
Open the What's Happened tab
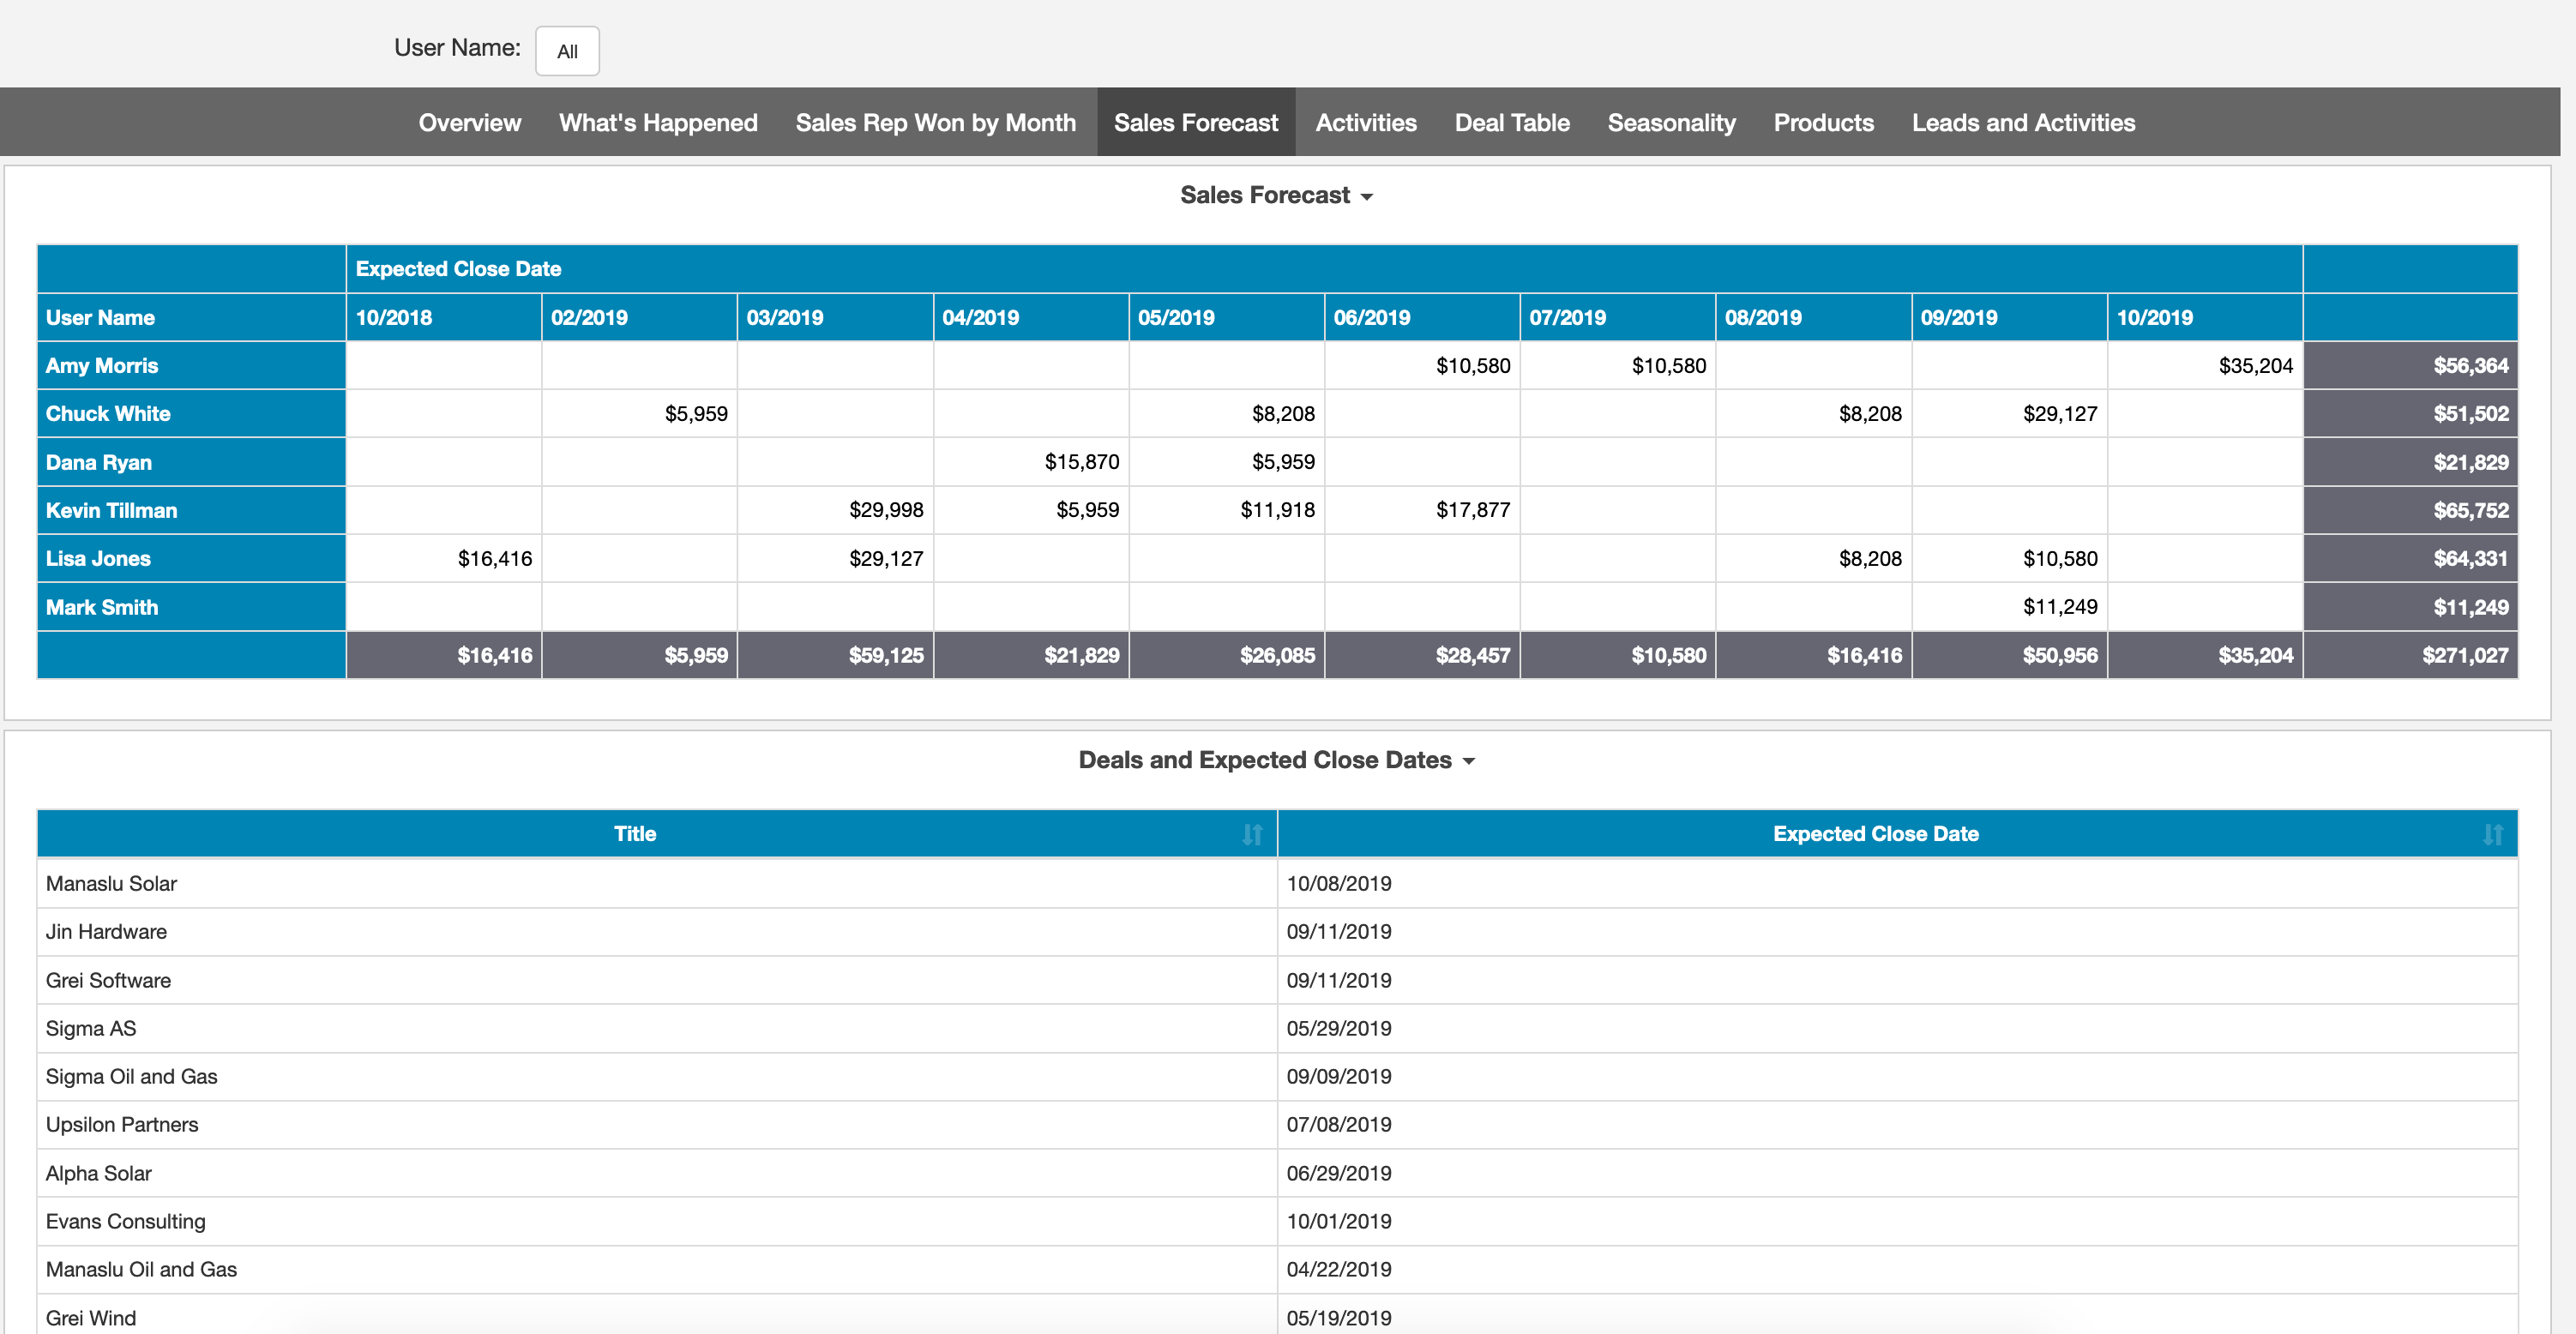pyautogui.click(x=658, y=123)
